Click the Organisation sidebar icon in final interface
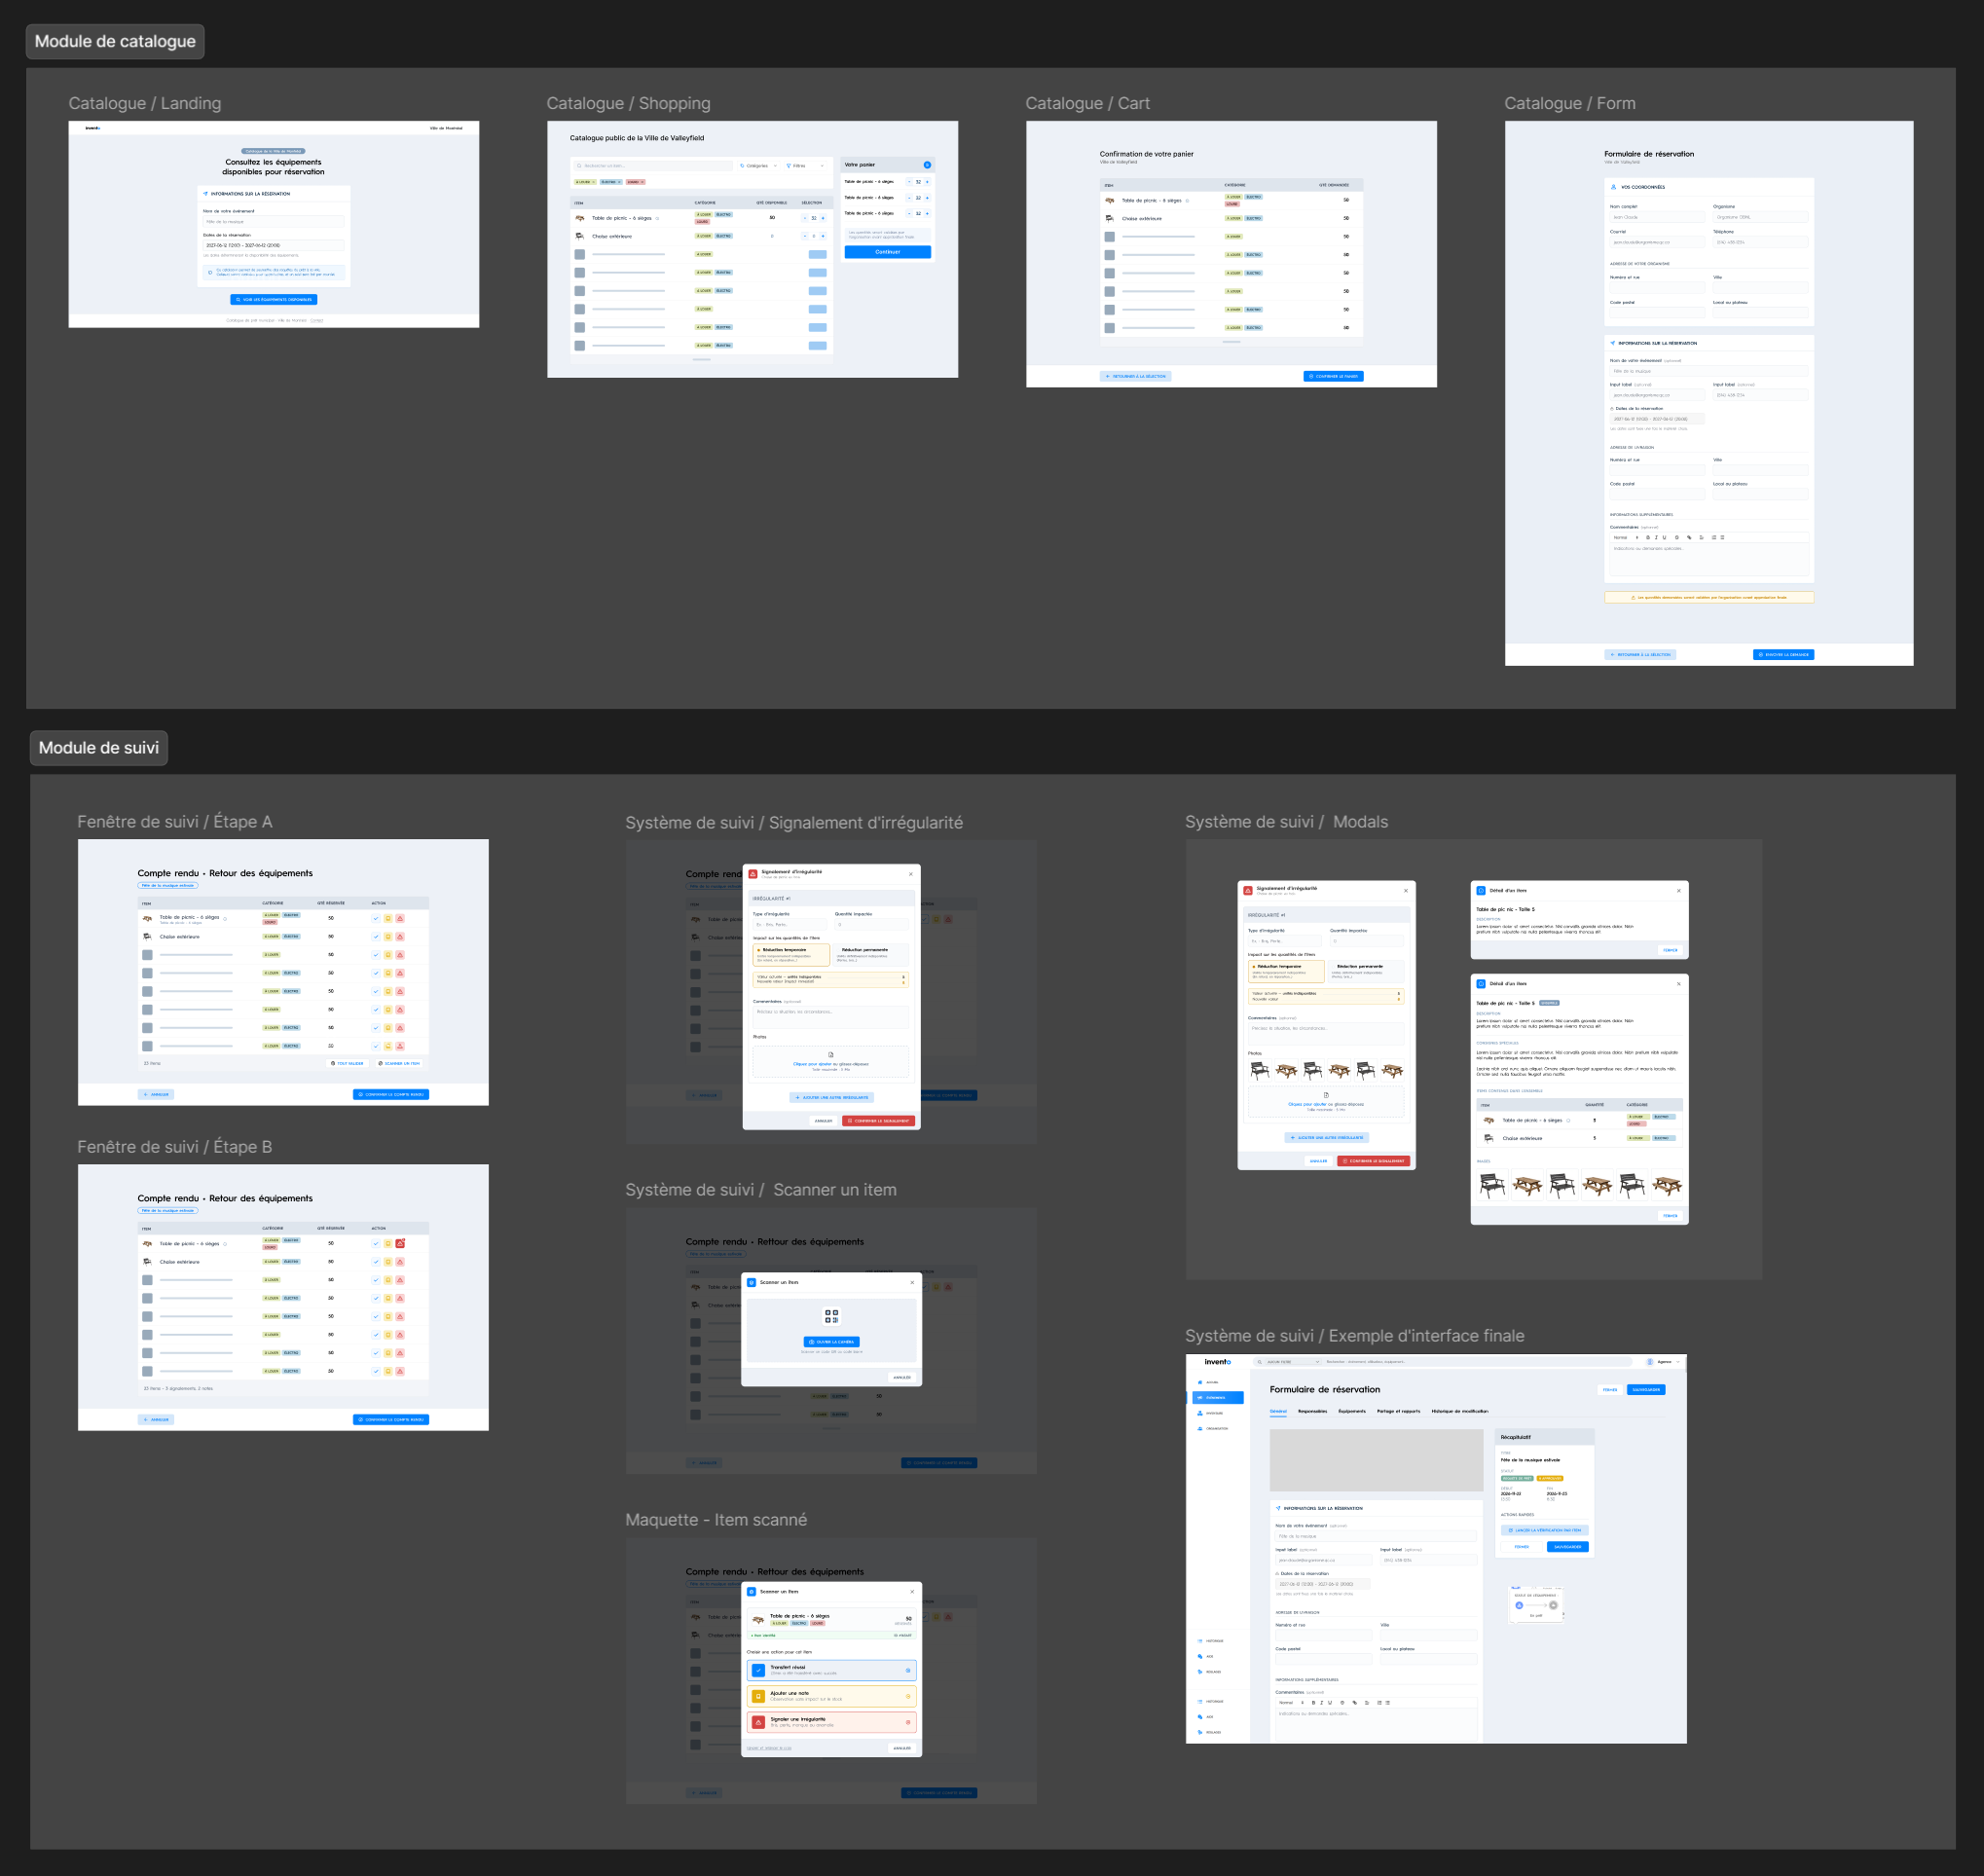The height and width of the screenshot is (1876, 1984). pyautogui.click(x=1200, y=1428)
